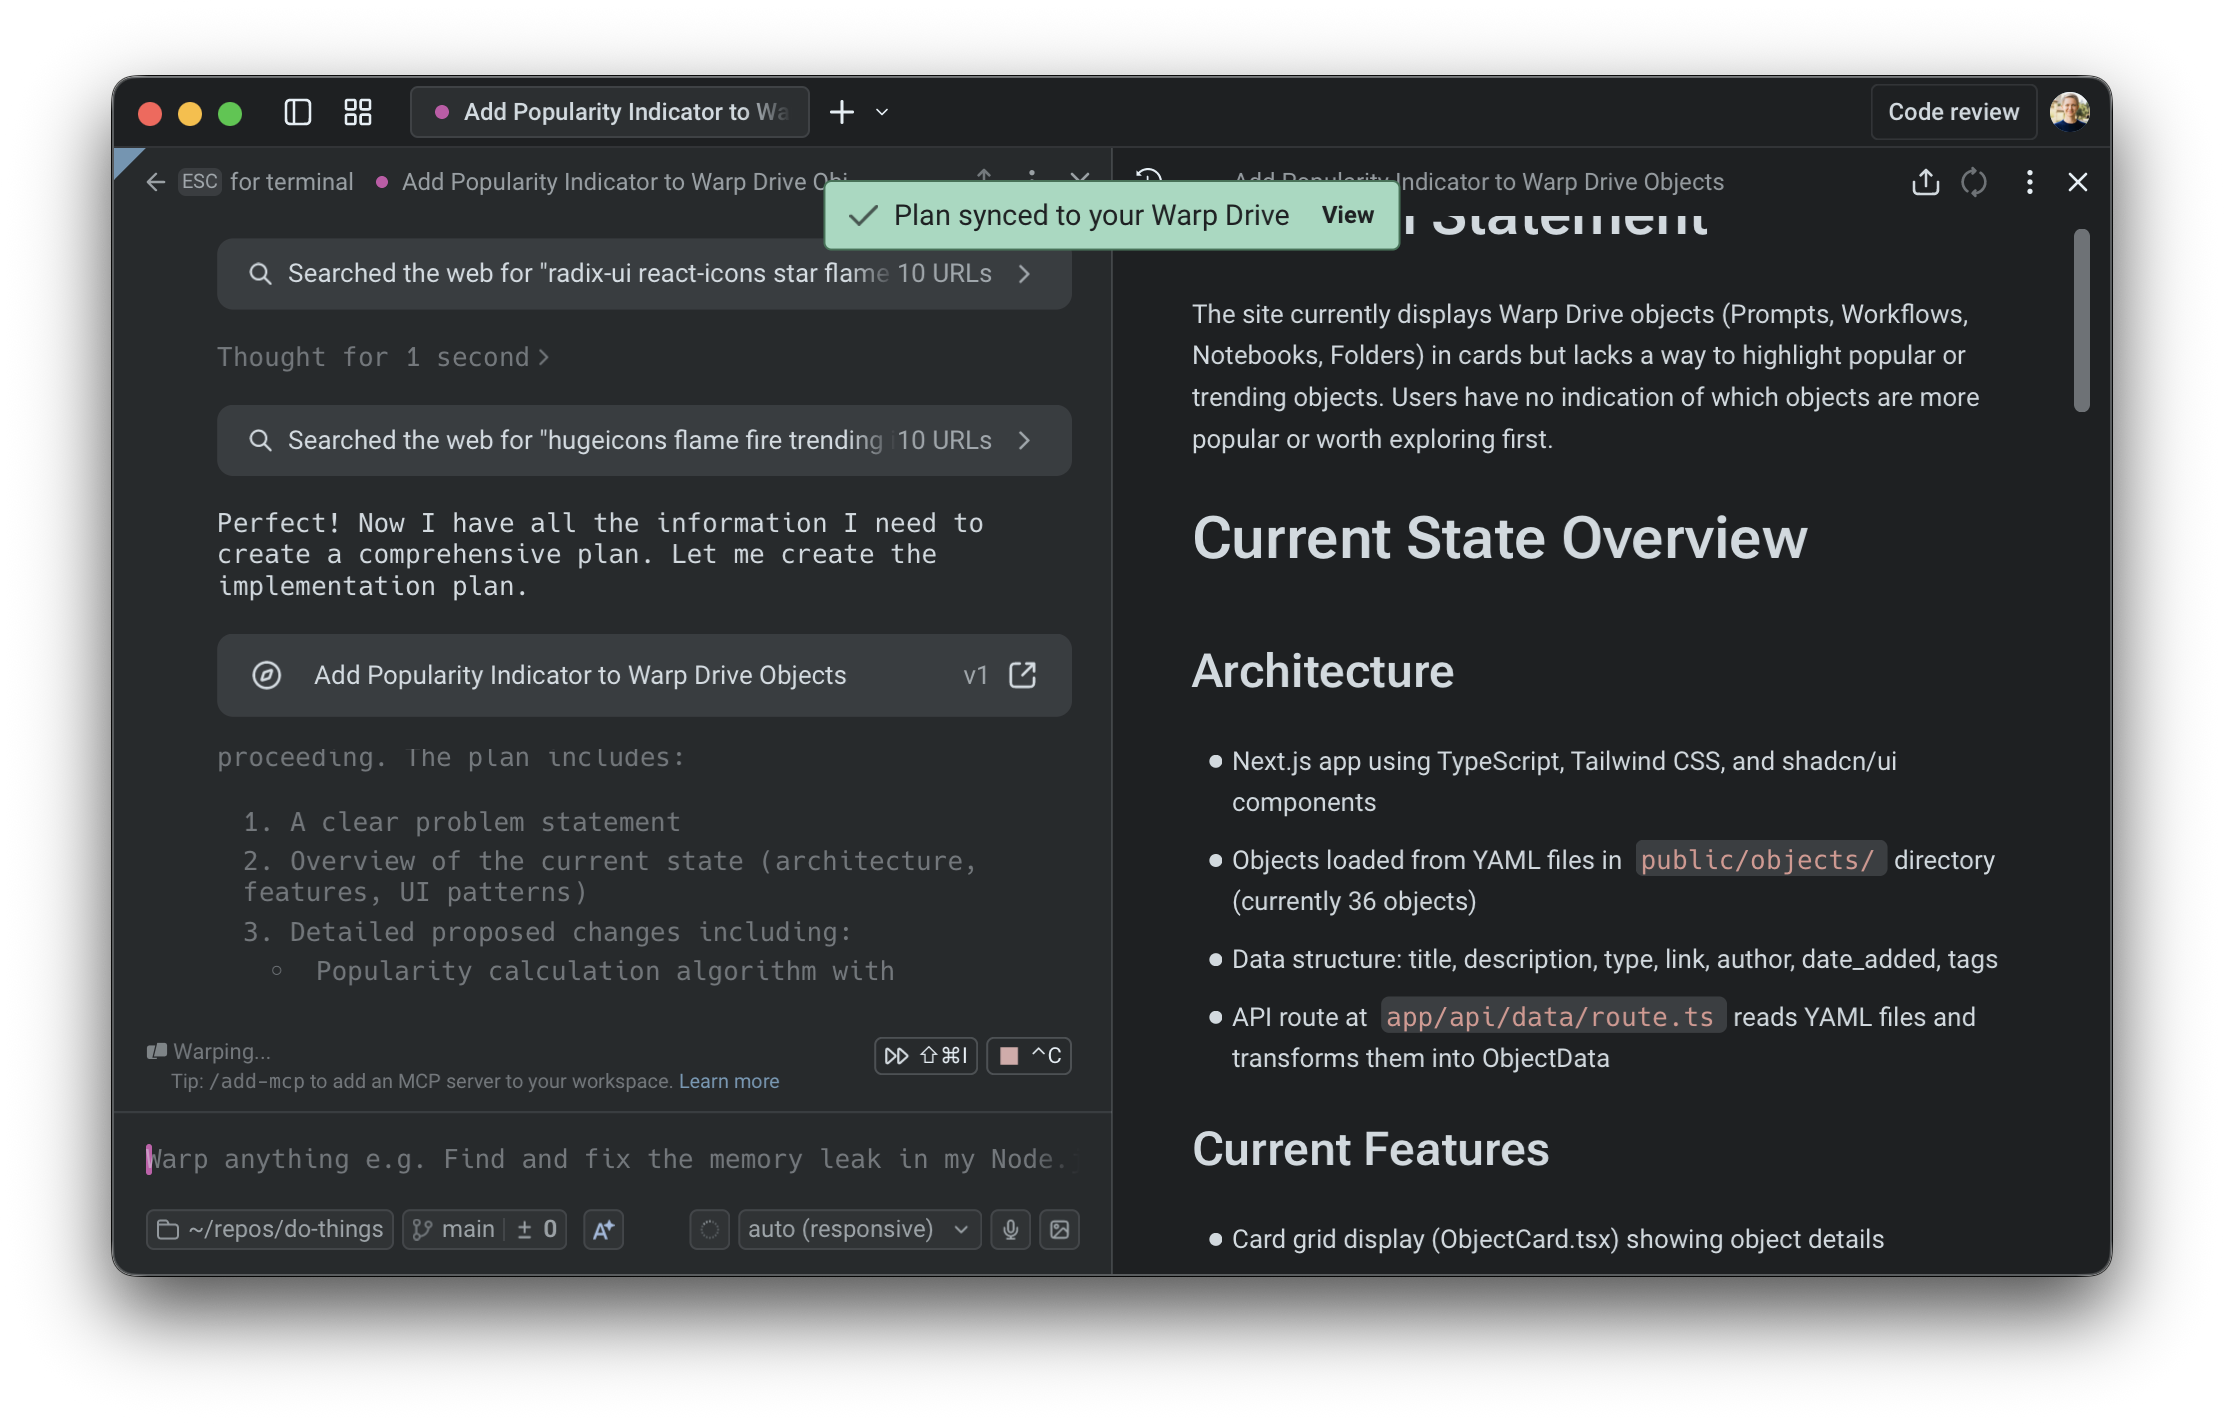Open the grid layout icon
The height and width of the screenshot is (1424, 2224).
[x=357, y=112]
